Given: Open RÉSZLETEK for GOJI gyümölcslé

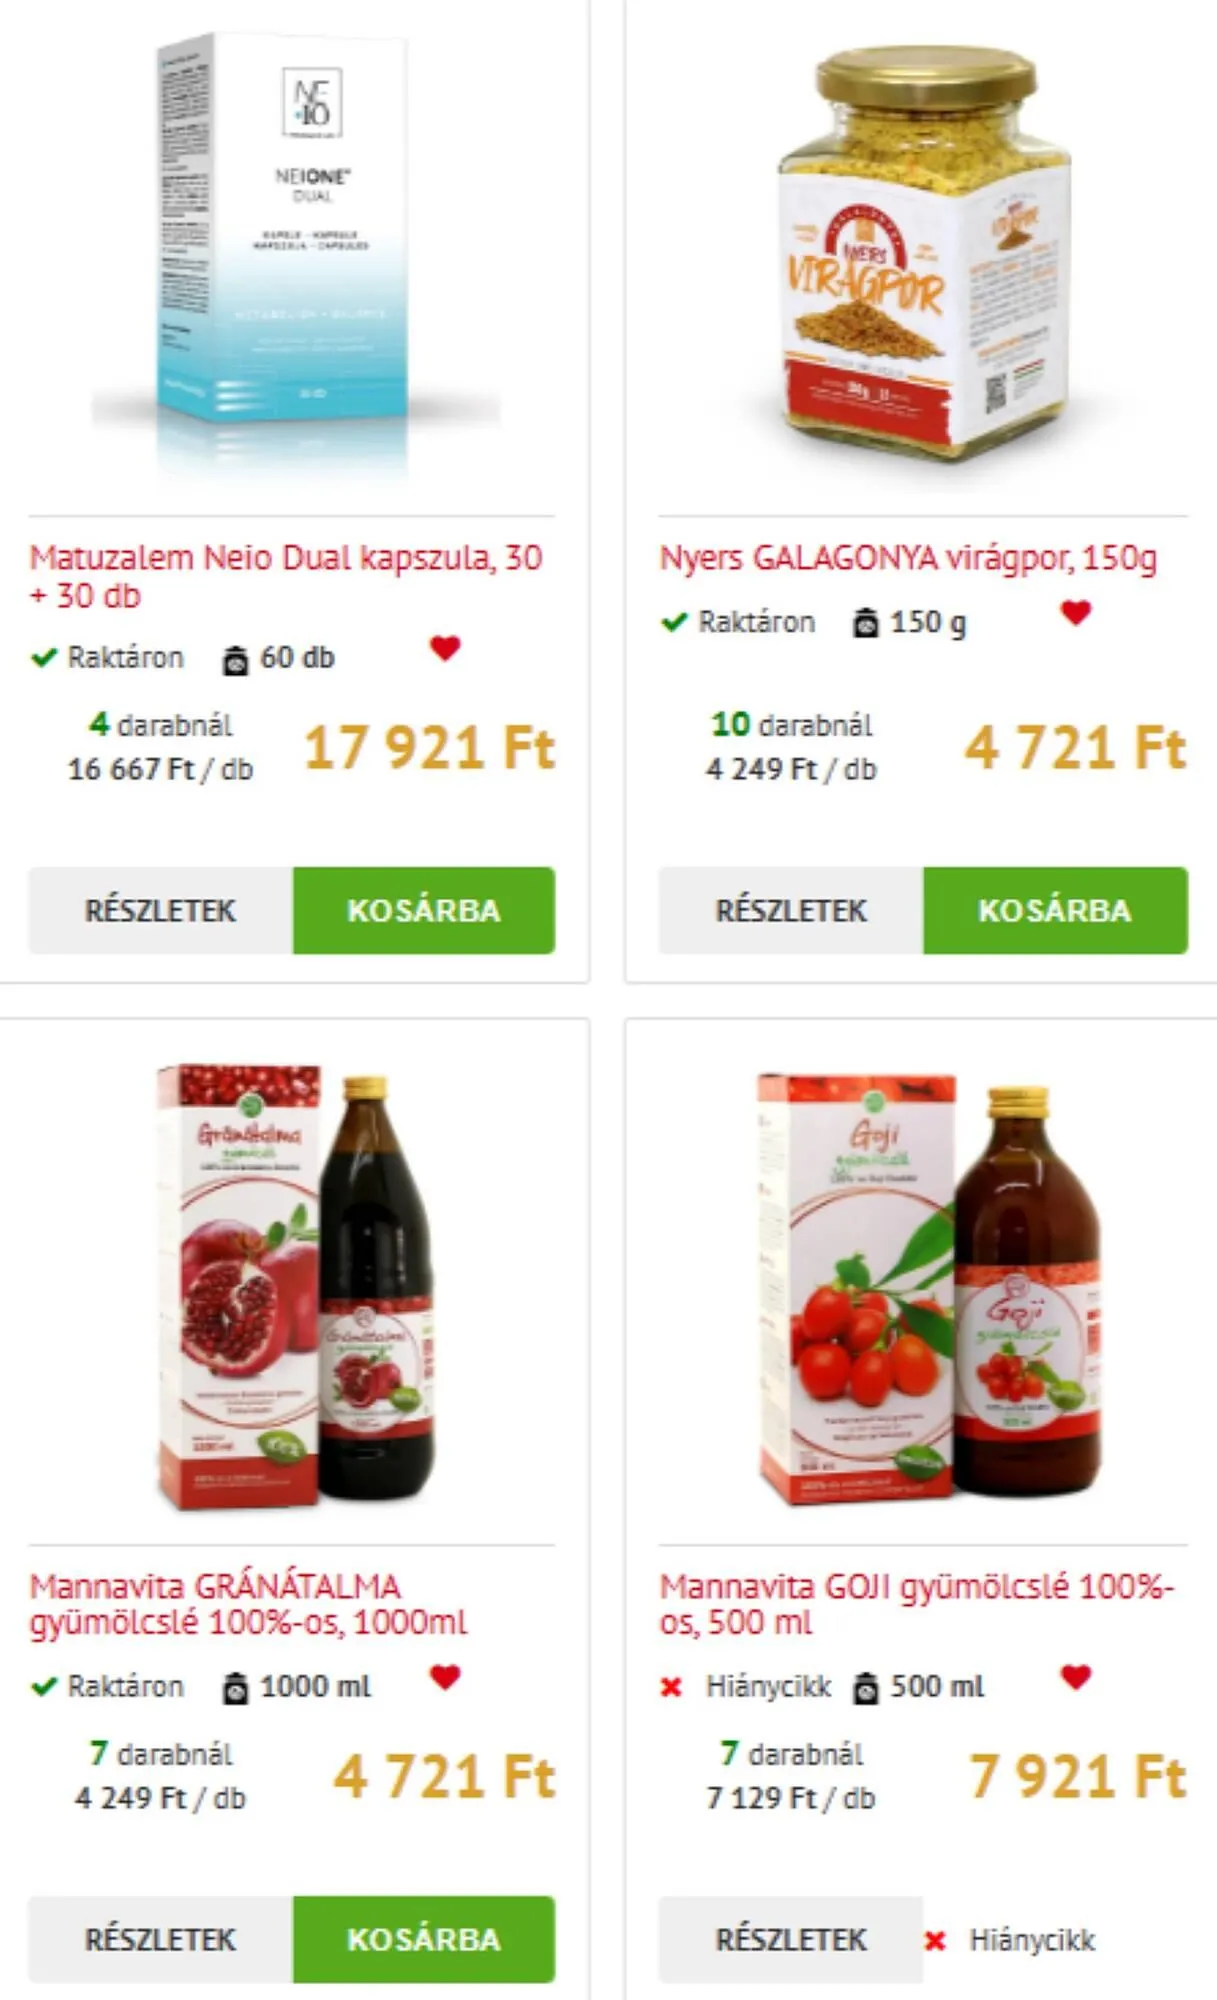Looking at the screenshot, I should [791, 1939].
